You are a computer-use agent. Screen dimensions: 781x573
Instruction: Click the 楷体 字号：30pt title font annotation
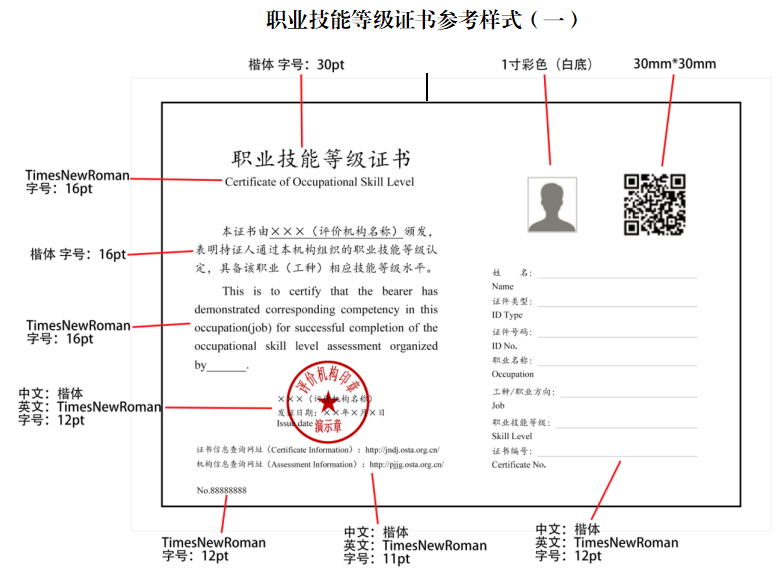(x=296, y=64)
